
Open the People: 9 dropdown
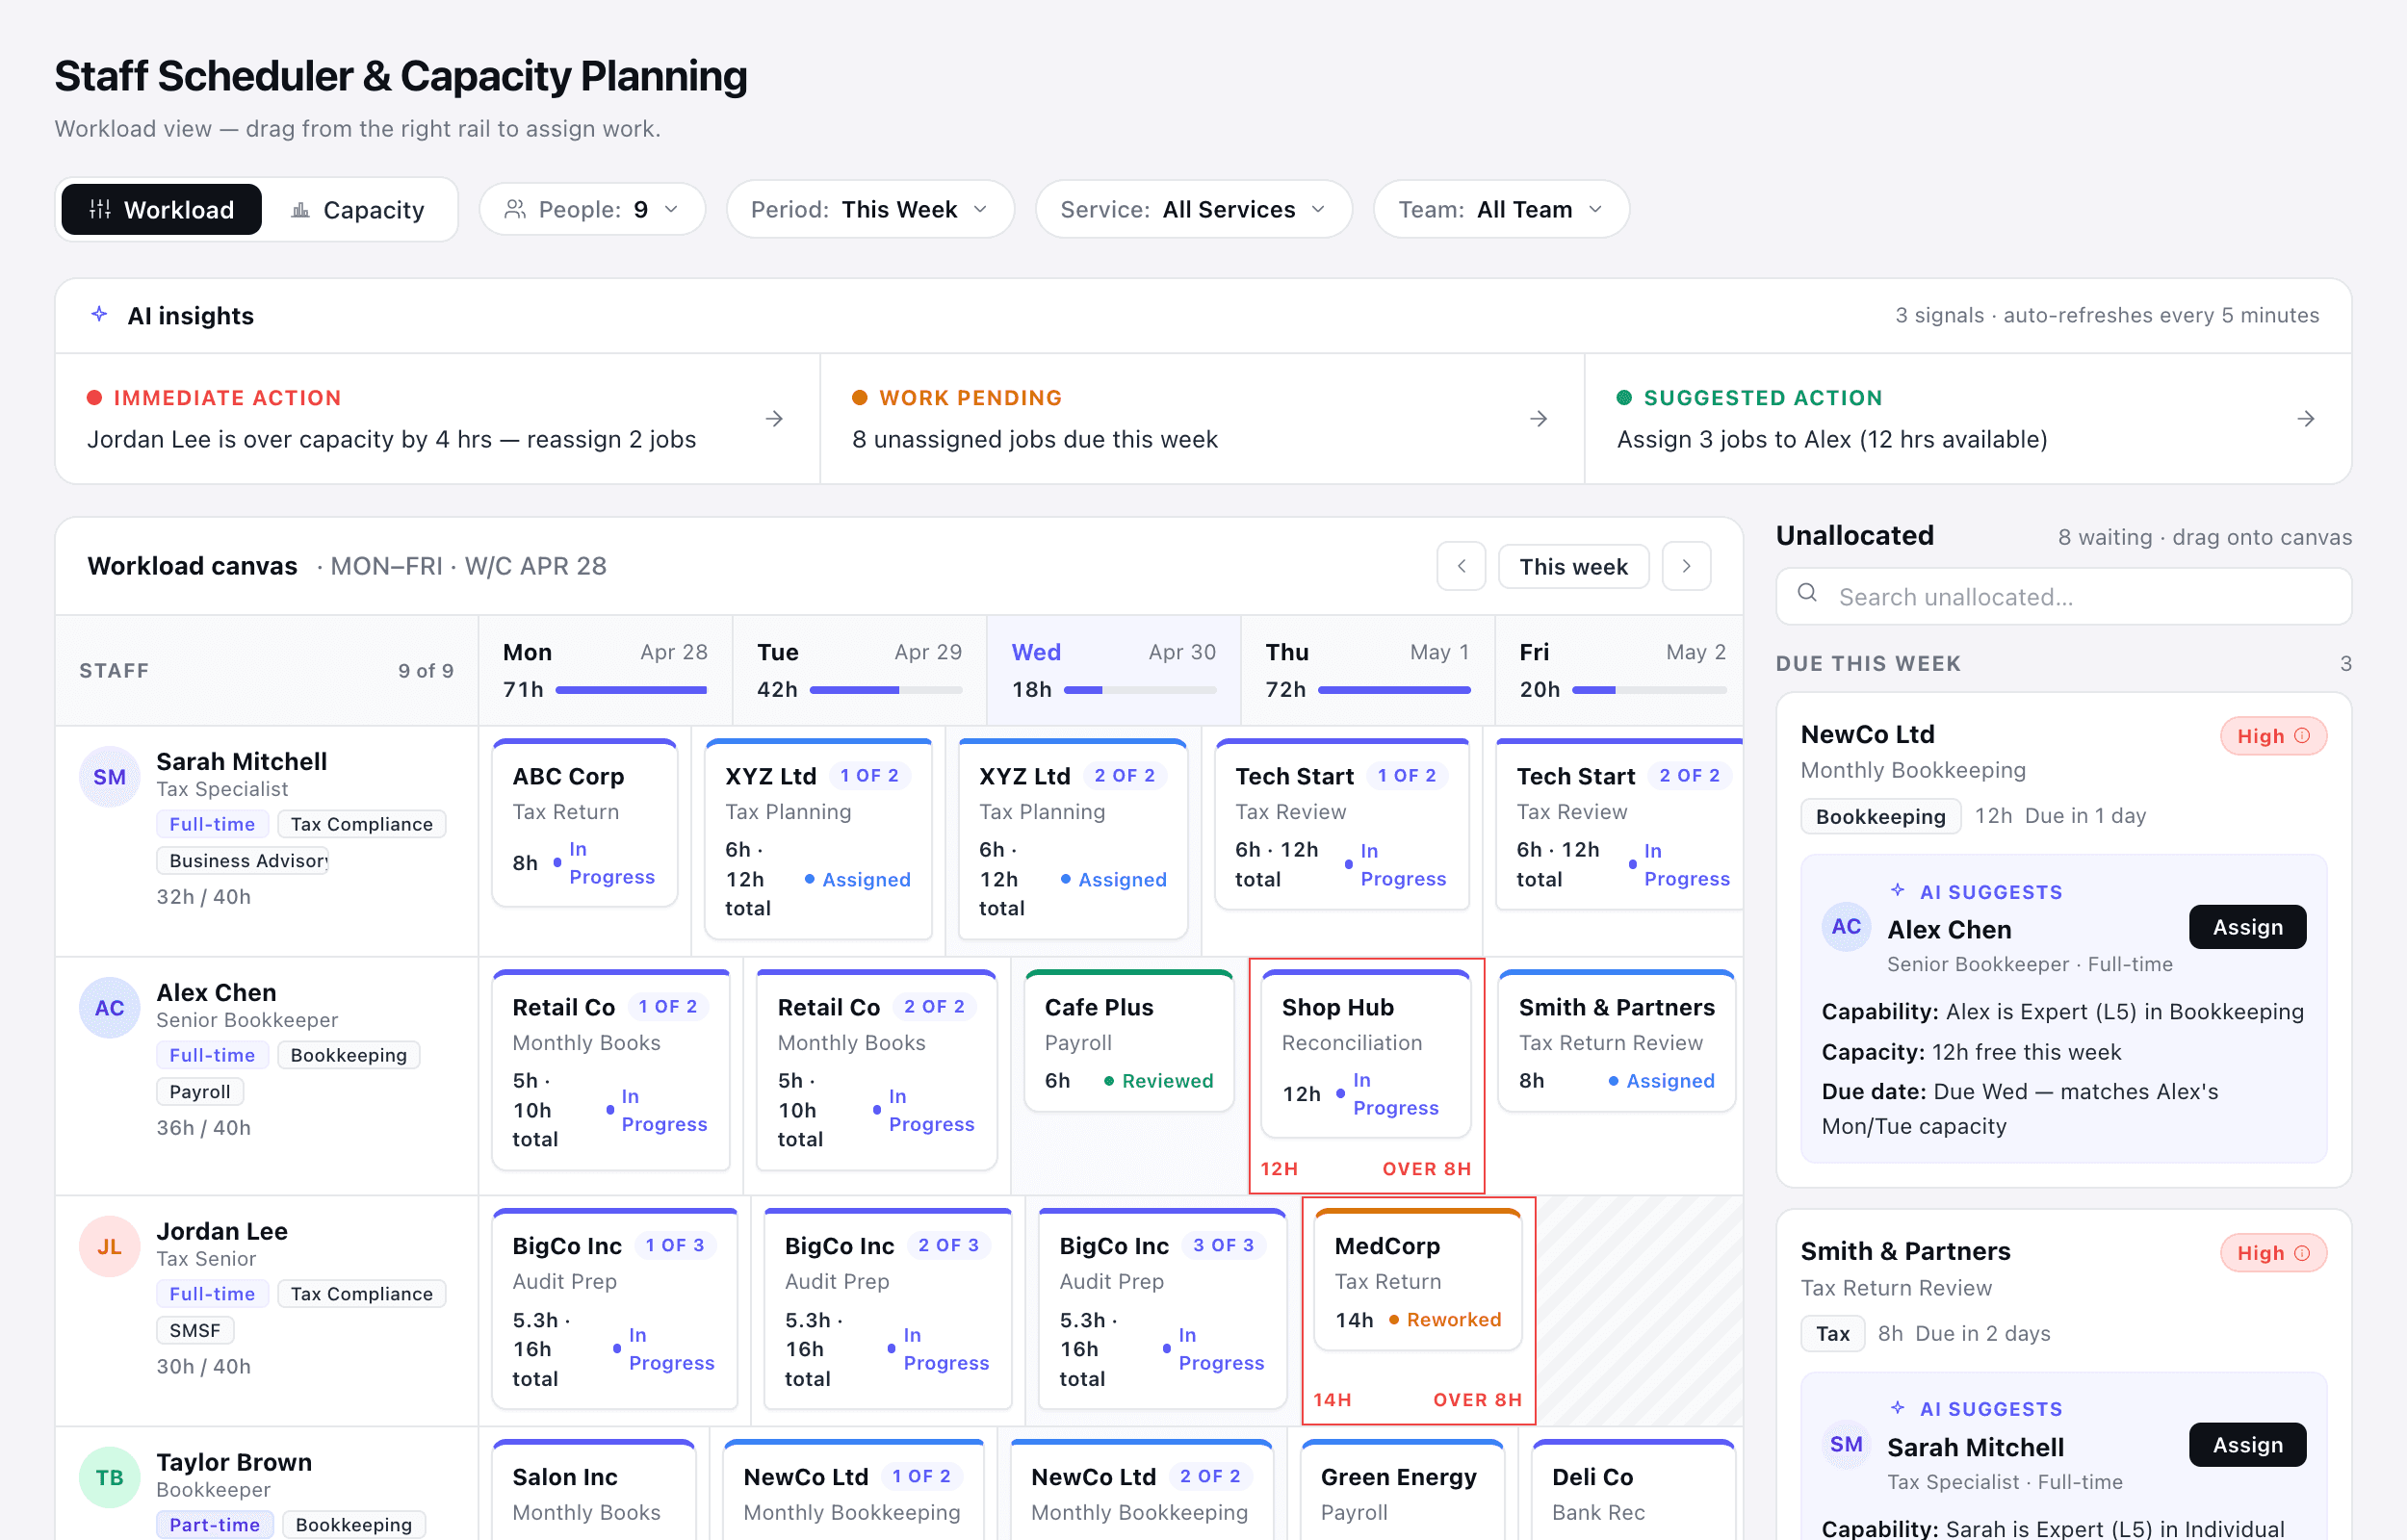pyautogui.click(x=592, y=209)
